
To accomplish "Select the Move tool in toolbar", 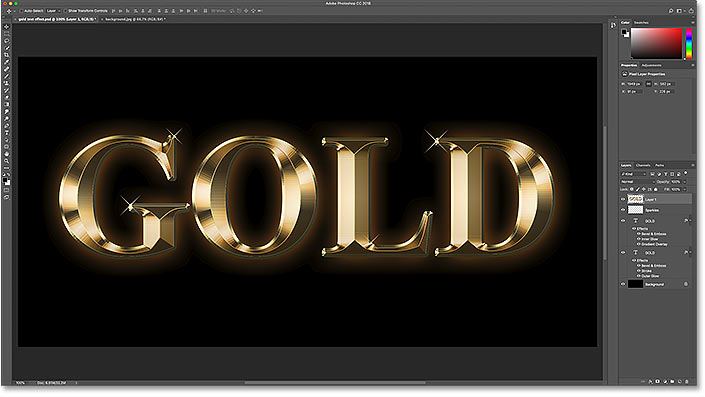I will coord(6,27).
